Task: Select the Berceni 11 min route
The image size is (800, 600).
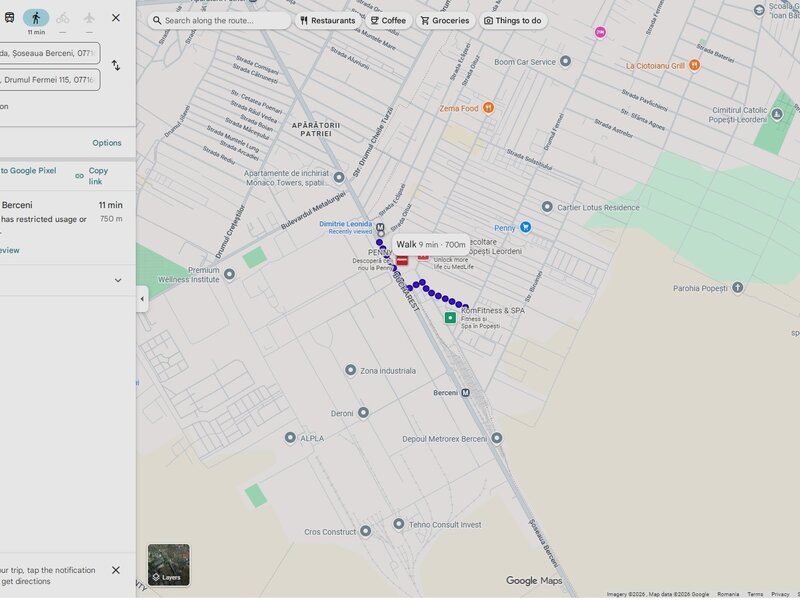Action: tap(68, 227)
